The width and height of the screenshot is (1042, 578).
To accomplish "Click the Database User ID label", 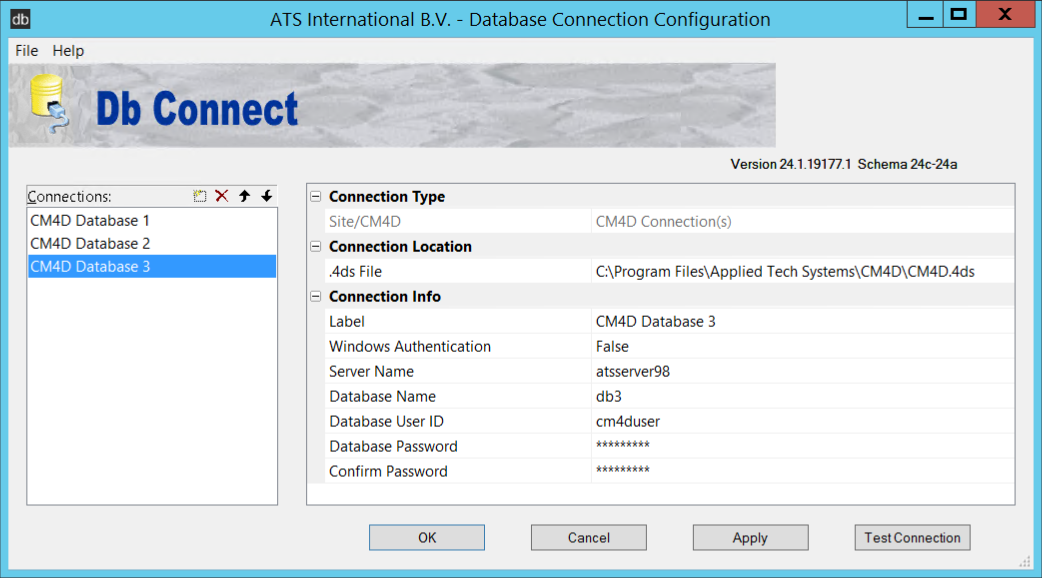I will [x=387, y=421].
